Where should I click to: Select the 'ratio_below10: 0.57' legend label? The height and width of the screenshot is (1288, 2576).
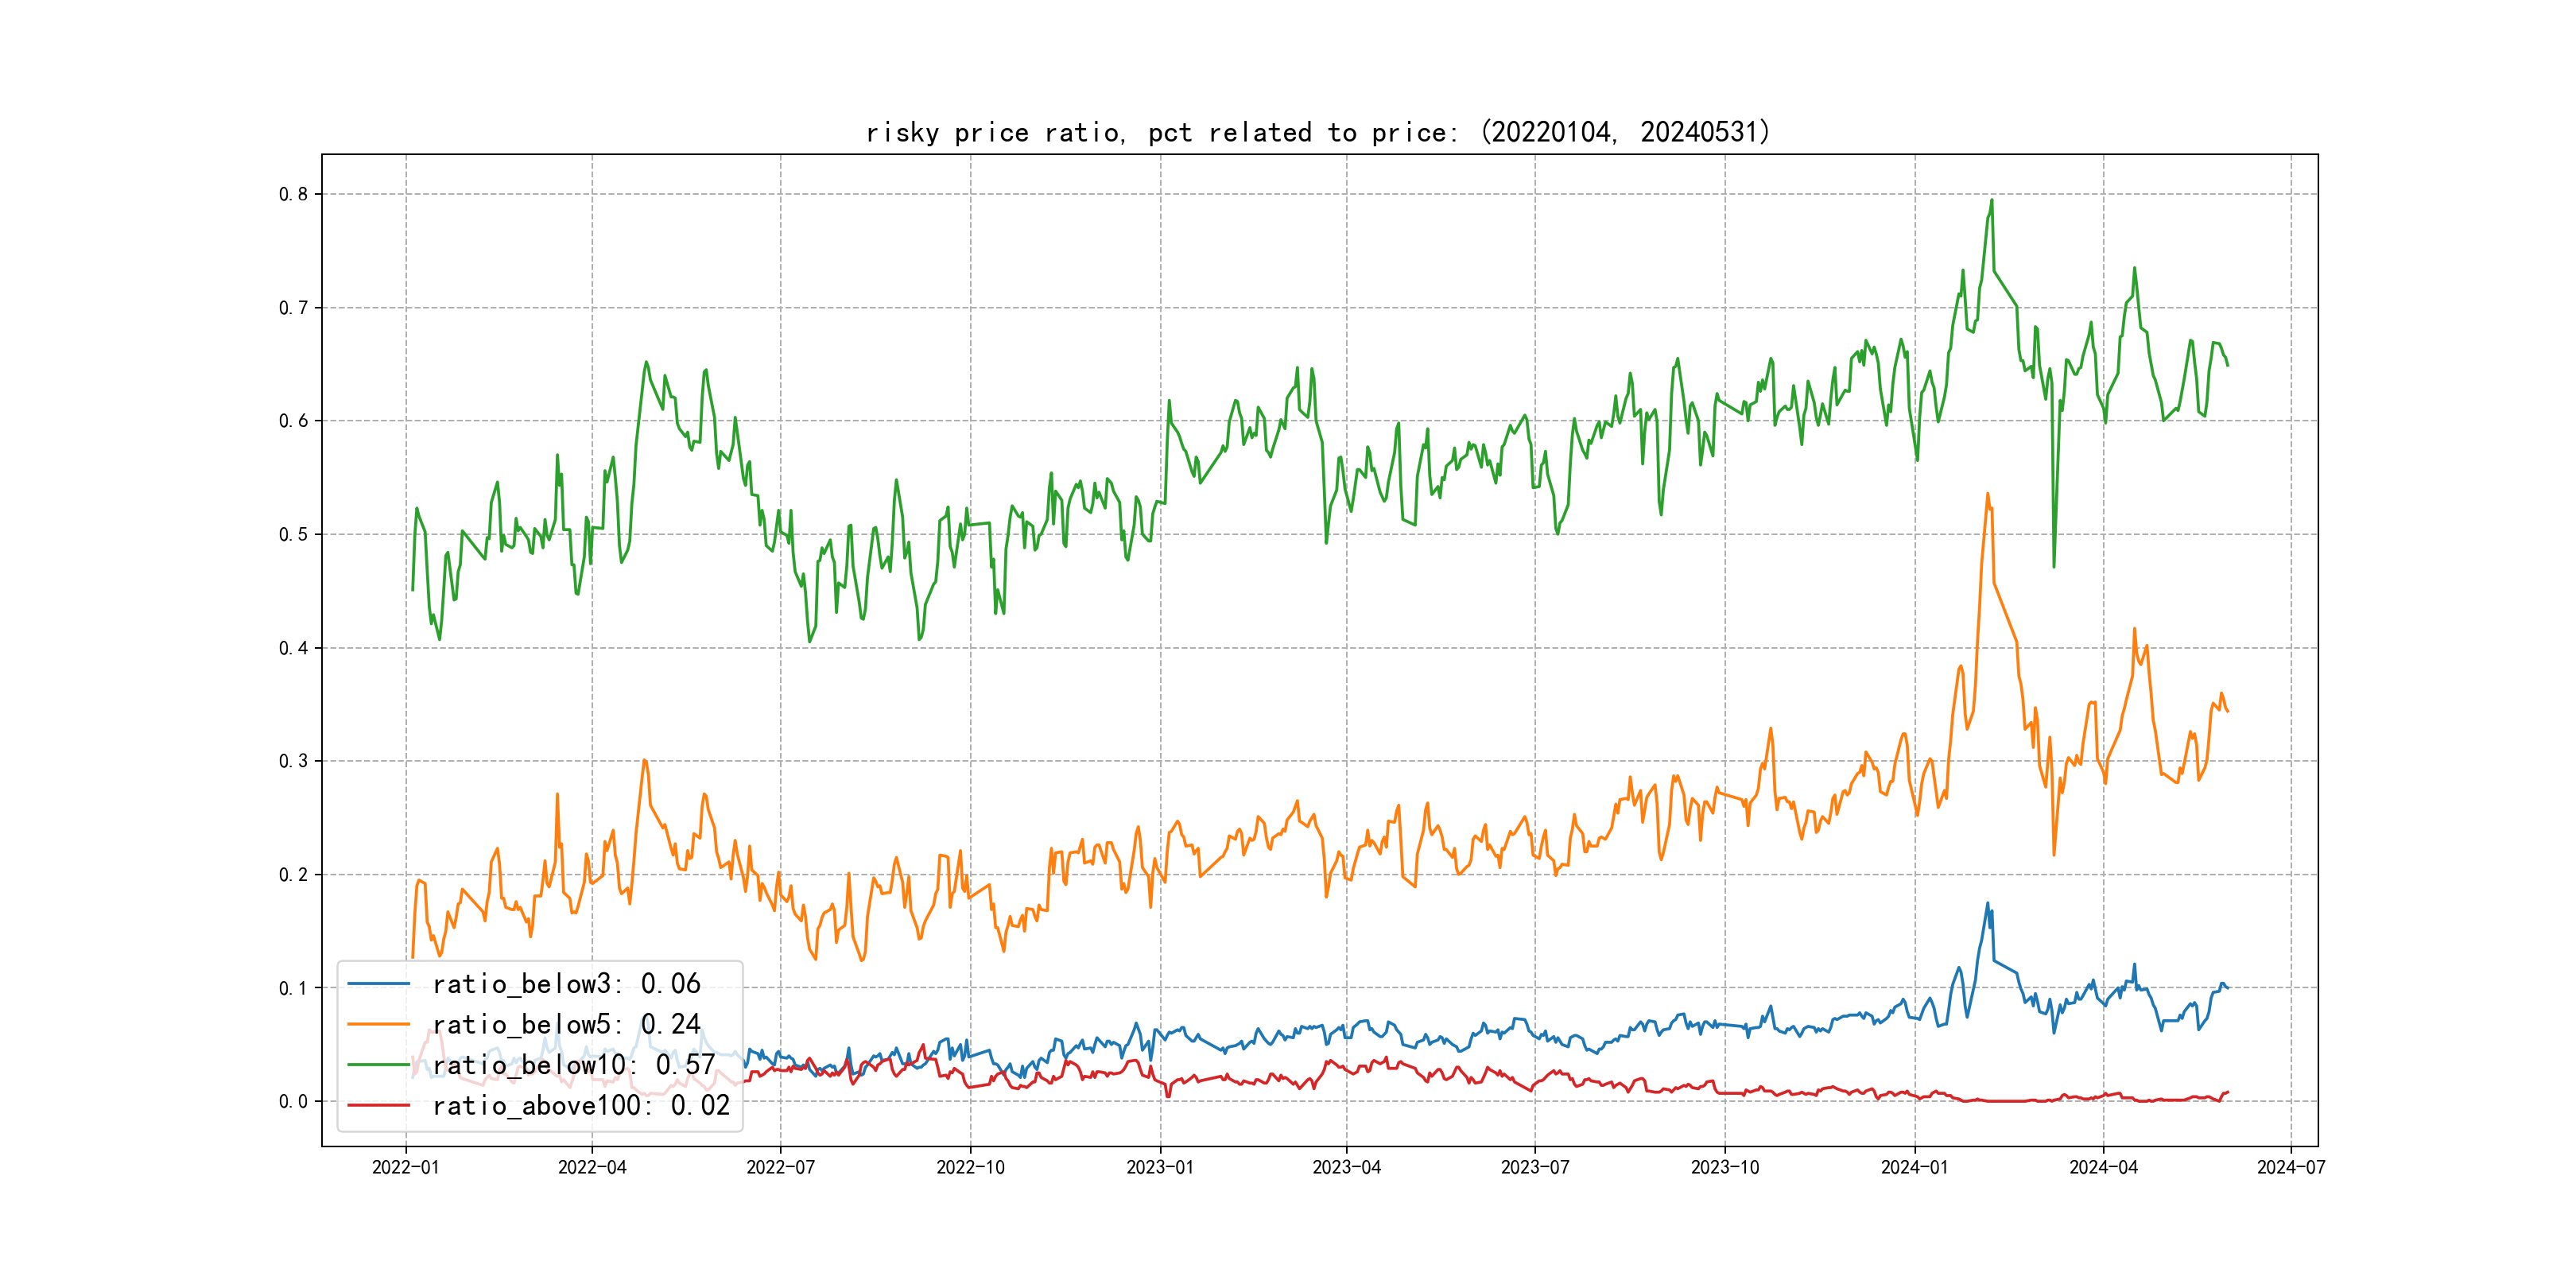pyautogui.click(x=573, y=1065)
